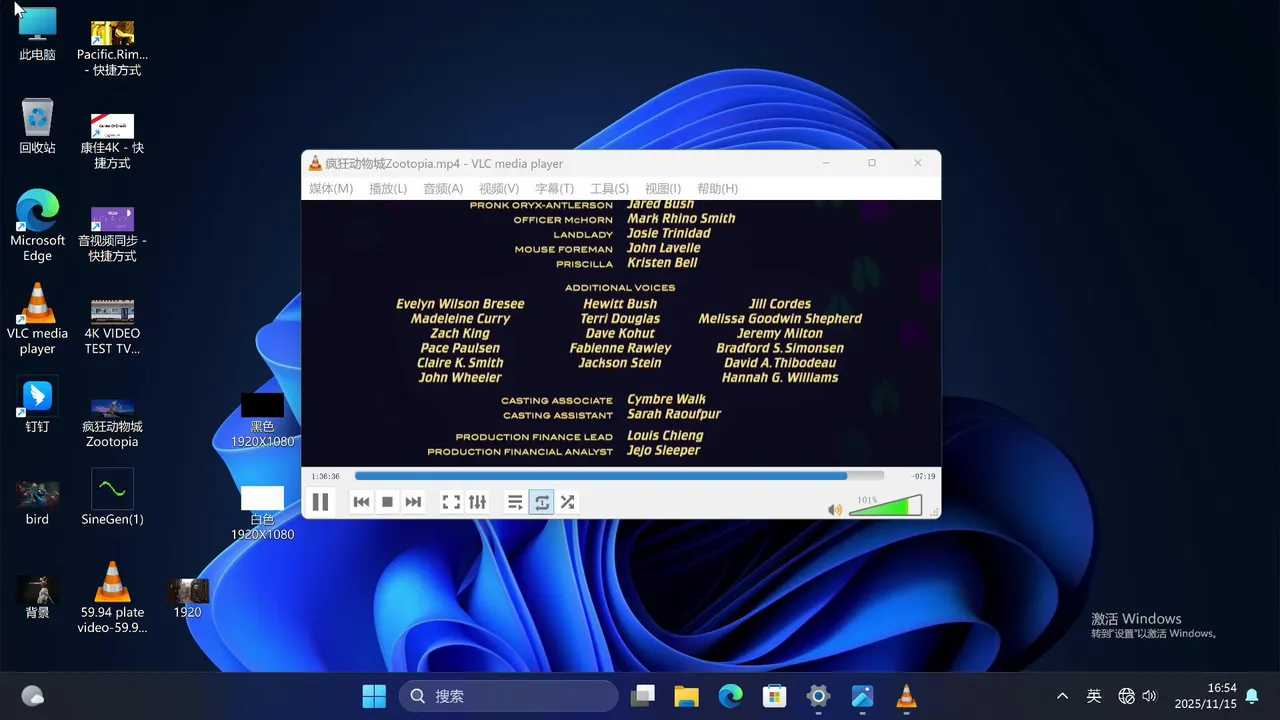The height and width of the screenshot is (720, 1280).
Task: Toggle the loop repeat button
Action: pyautogui.click(x=541, y=502)
